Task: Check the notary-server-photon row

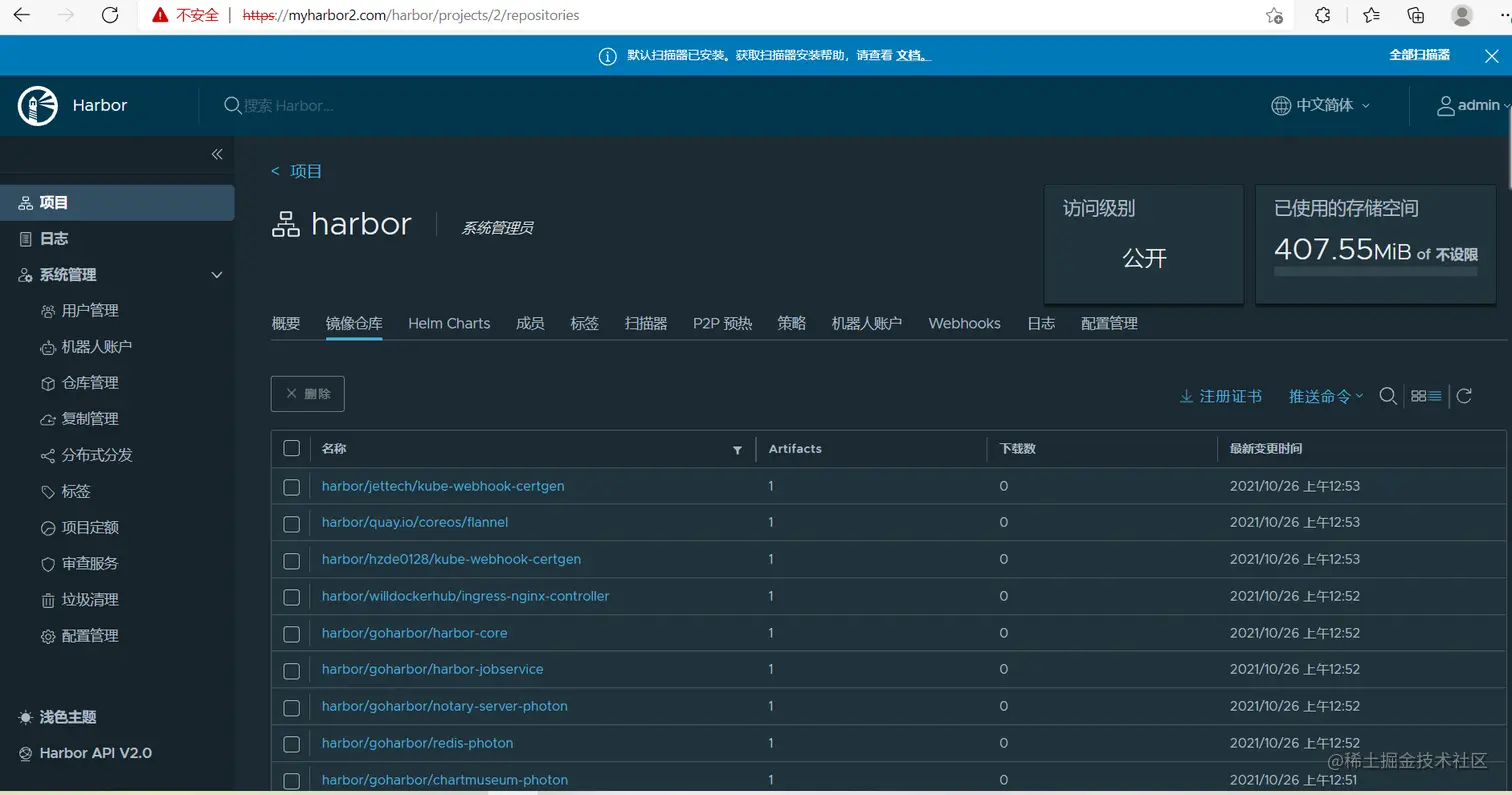Action: pos(291,708)
